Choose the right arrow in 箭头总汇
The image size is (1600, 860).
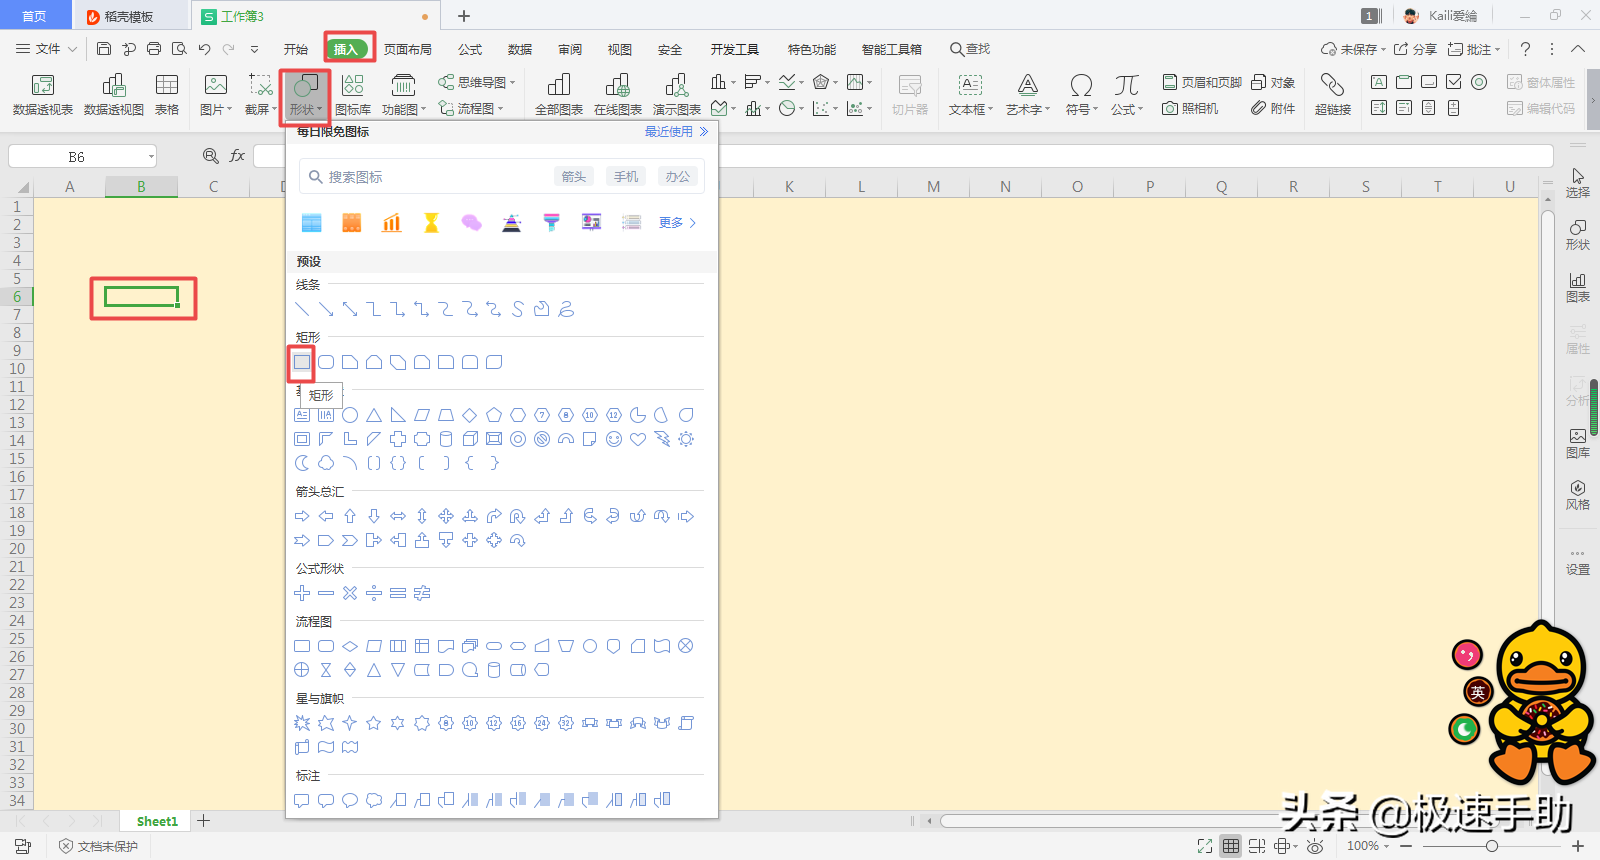click(x=302, y=516)
